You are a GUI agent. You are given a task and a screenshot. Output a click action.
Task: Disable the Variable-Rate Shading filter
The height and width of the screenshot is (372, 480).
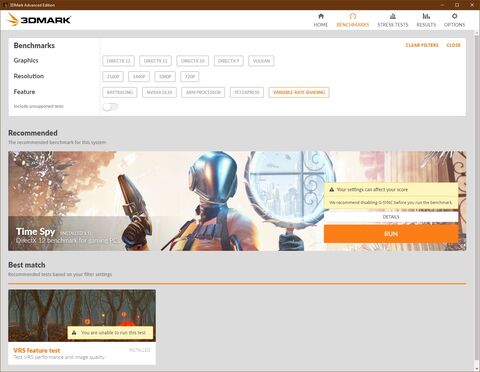click(299, 92)
